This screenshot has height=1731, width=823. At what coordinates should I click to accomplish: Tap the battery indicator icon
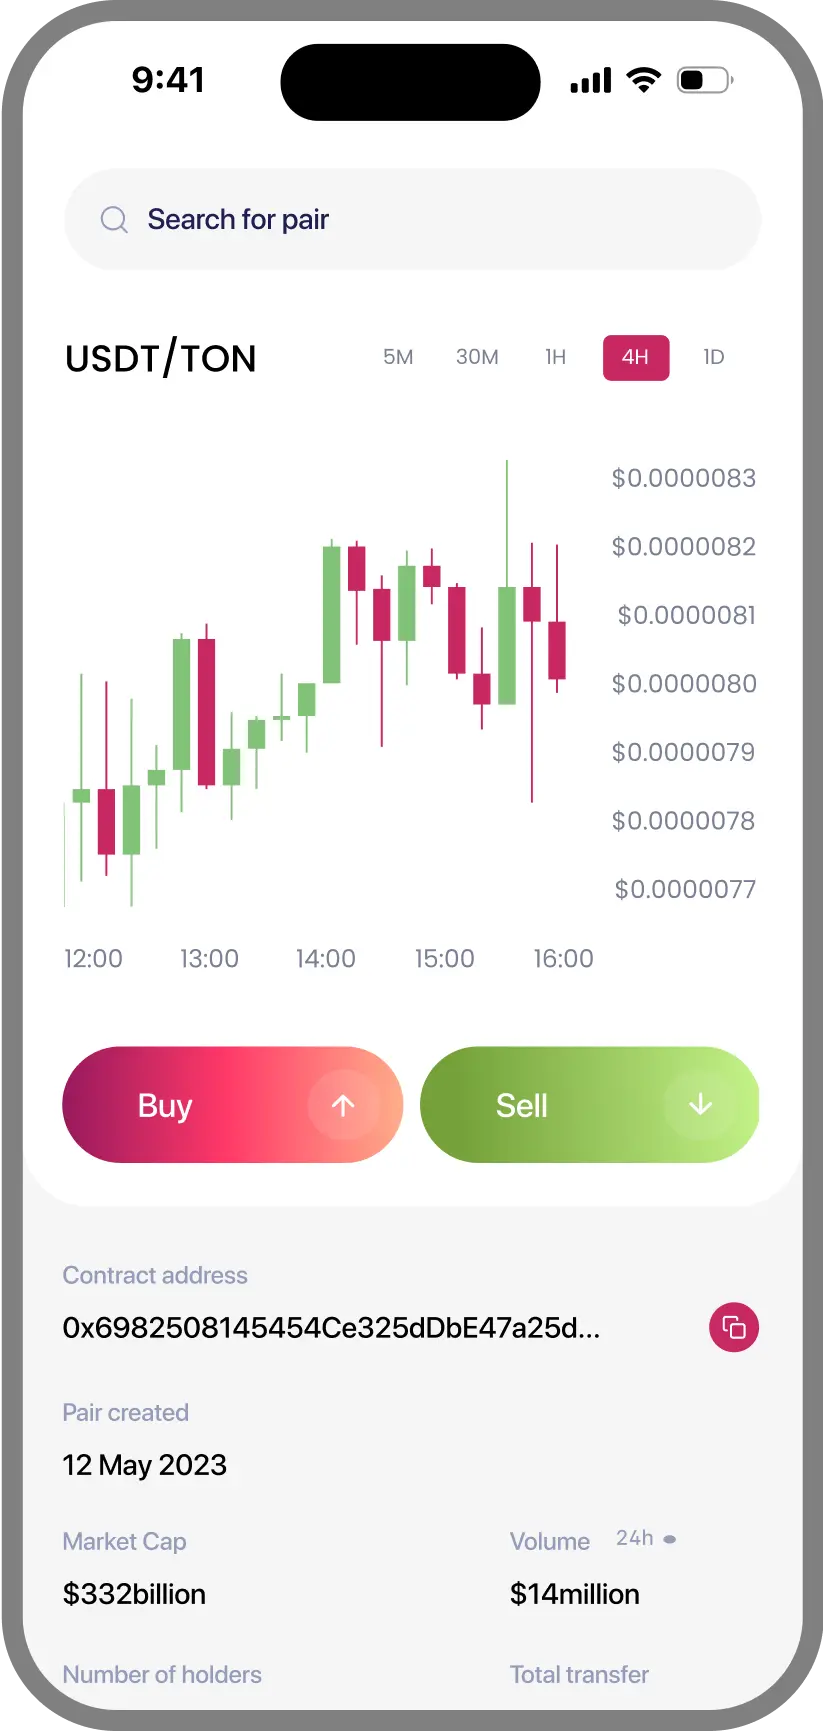[x=705, y=80]
